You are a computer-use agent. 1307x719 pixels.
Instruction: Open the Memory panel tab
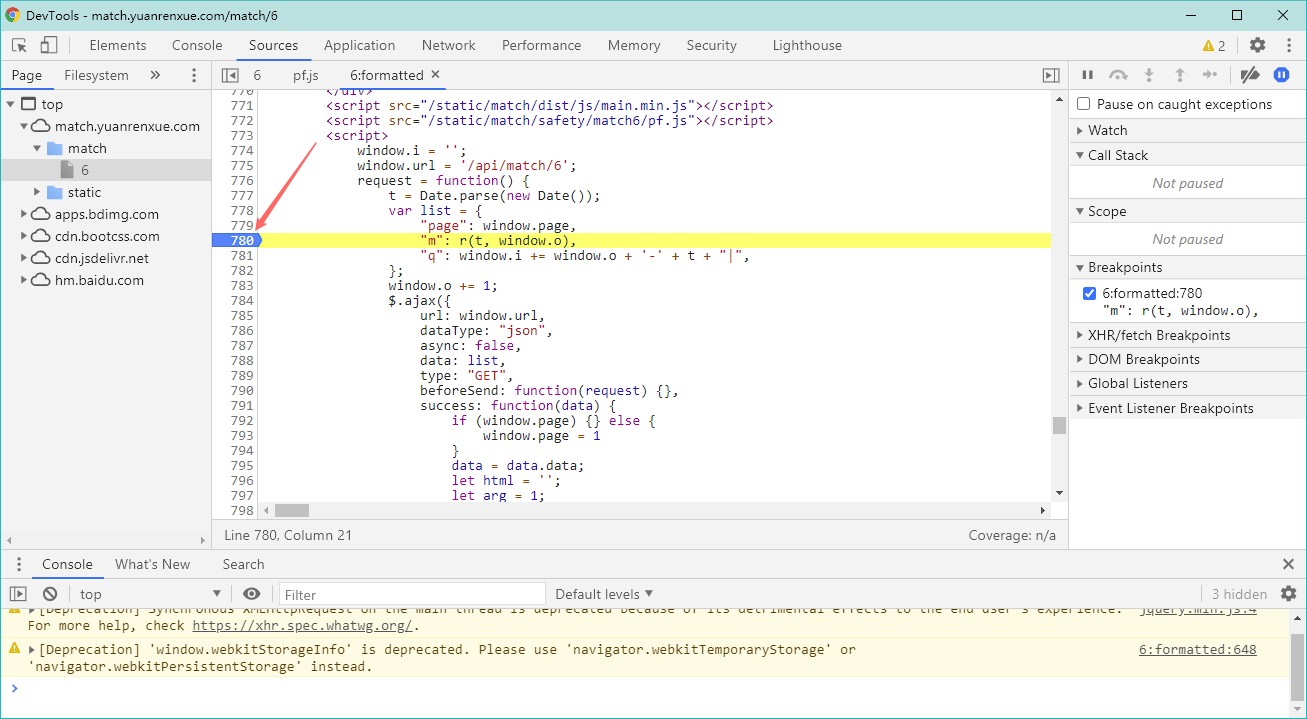click(x=634, y=45)
